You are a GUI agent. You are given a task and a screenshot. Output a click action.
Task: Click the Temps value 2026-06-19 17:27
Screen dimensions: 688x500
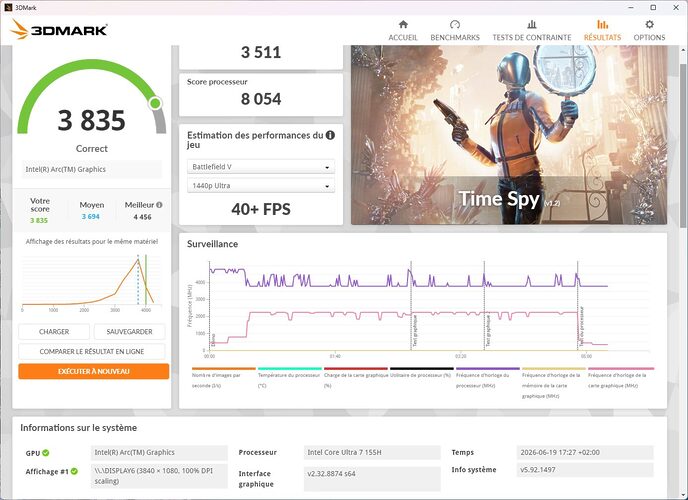click(585, 452)
